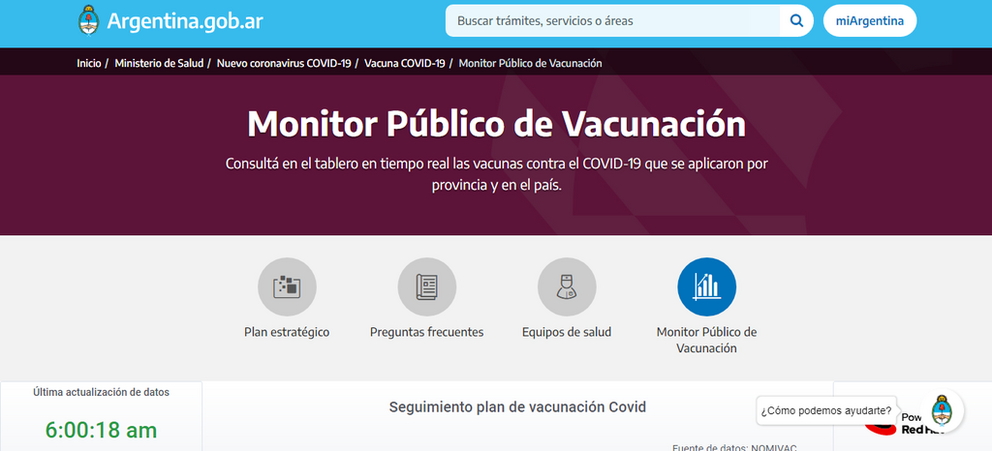Open the chatbot avatar icon
Screen dimensions: 992x451
pyautogui.click(x=941, y=411)
